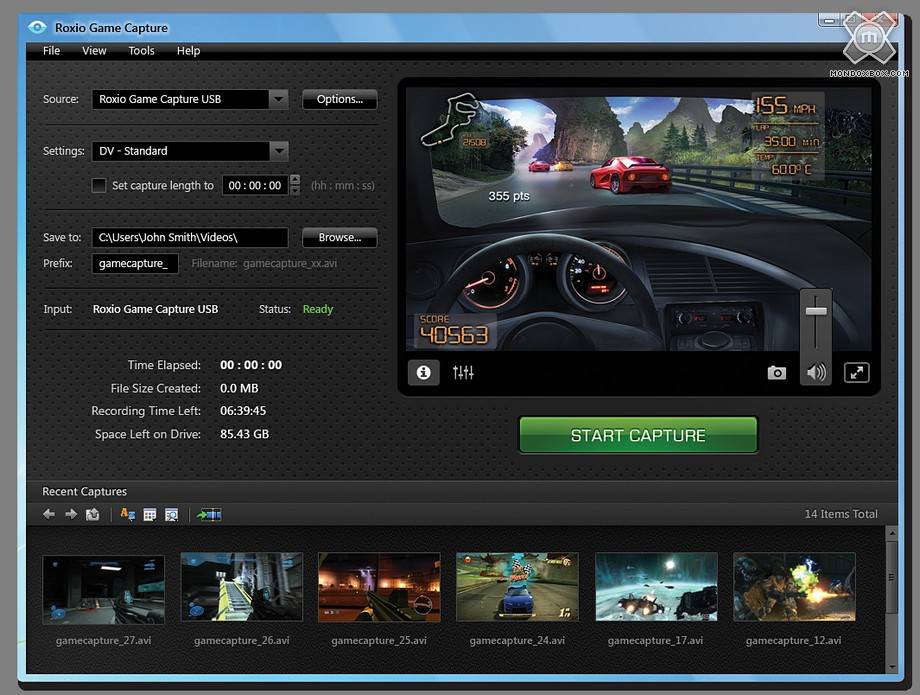Image resolution: width=920 pixels, height=695 pixels.
Task: Click the forward arrow in Recent Captures
Action: 71,514
